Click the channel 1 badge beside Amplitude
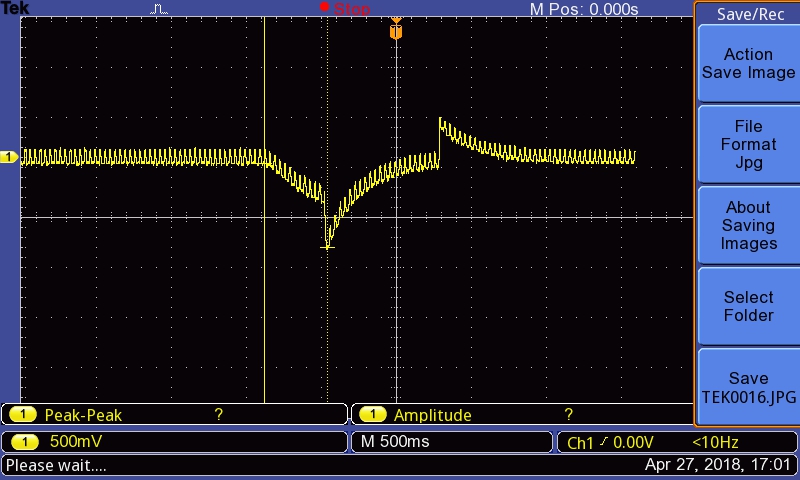Screen dimensions: 800x480 coord(372,414)
